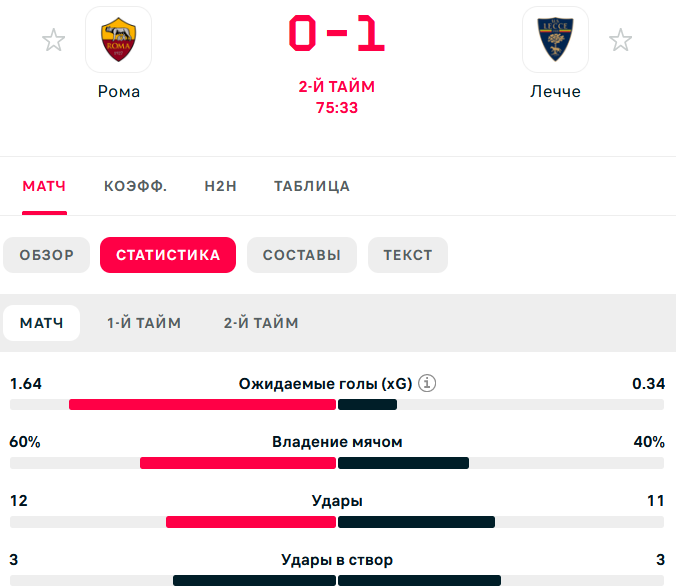676x588 pixels.
Task: Switch to the КОЭФФ. tab
Action: [135, 186]
